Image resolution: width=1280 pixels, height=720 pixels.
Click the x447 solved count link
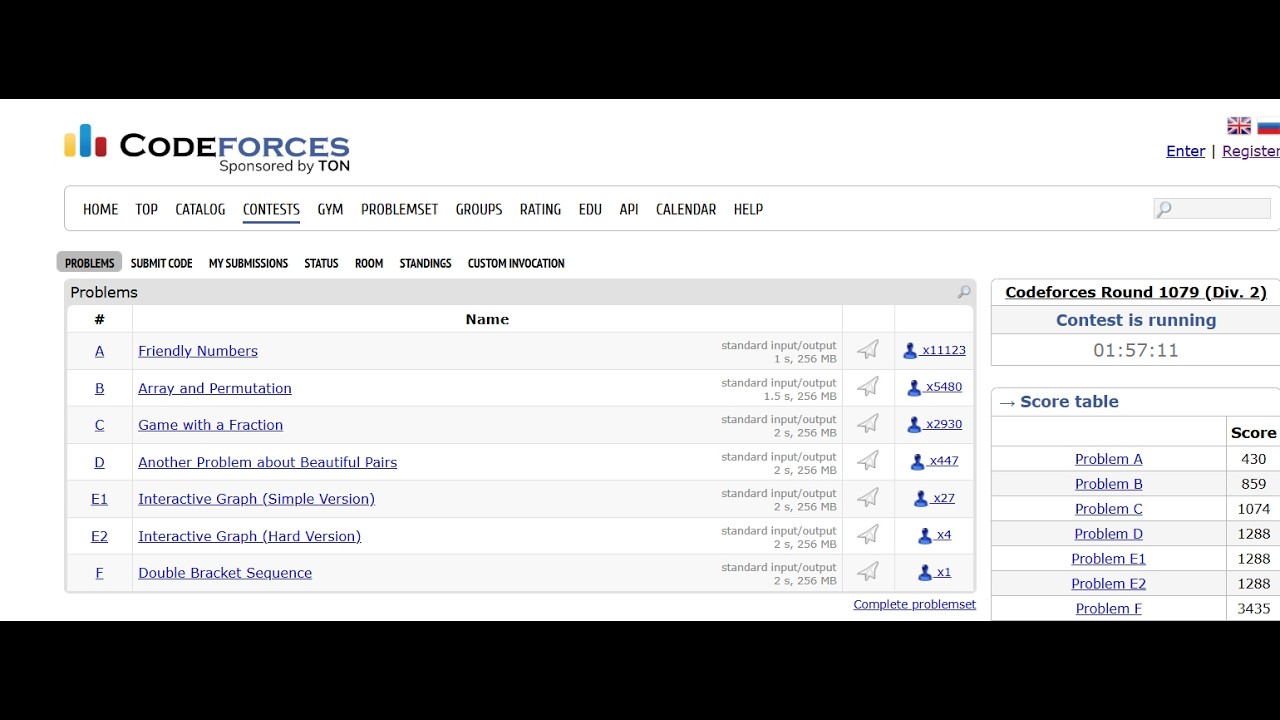click(x=944, y=462)
